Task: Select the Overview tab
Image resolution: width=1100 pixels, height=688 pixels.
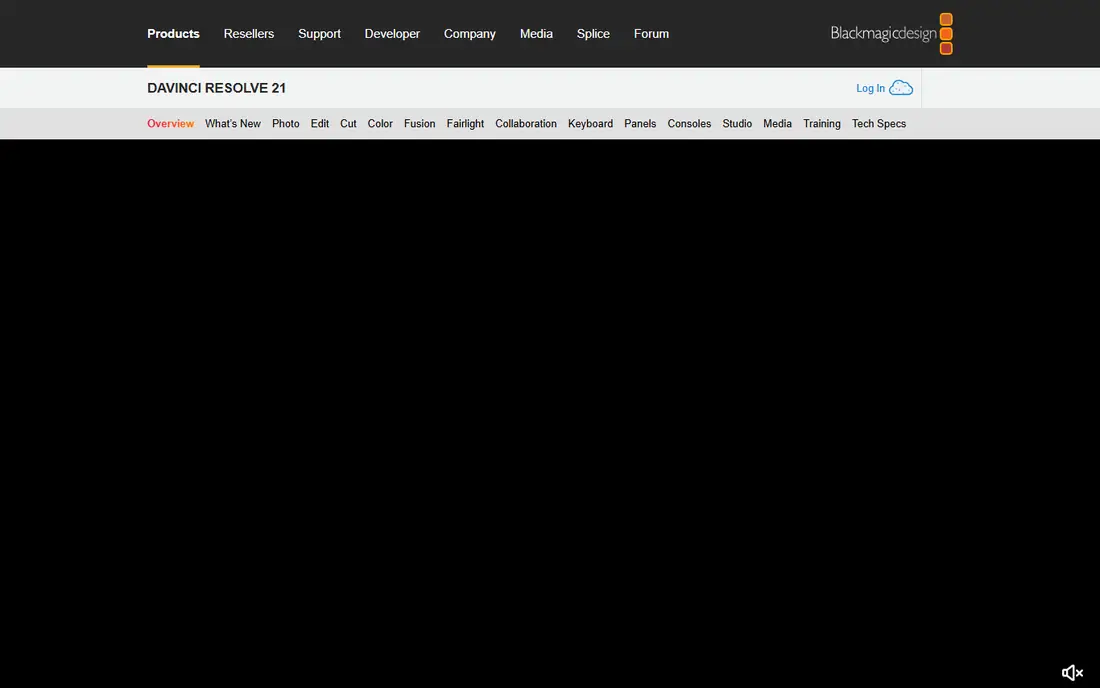Action: coord(170,123)
